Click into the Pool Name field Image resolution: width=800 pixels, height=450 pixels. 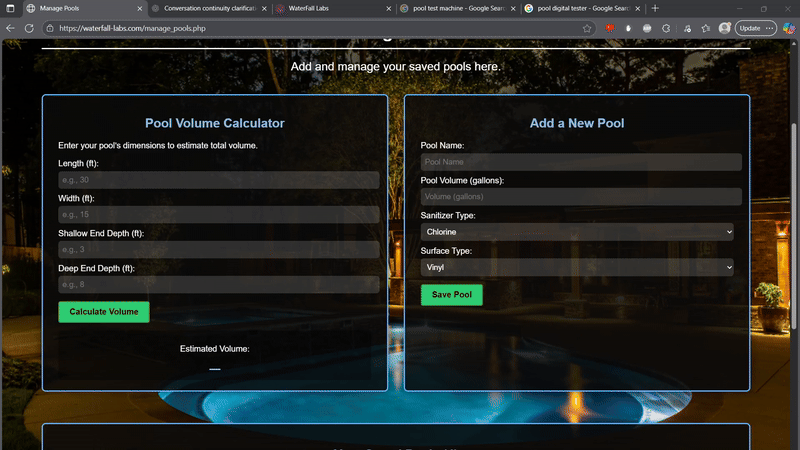click(581, 162)
